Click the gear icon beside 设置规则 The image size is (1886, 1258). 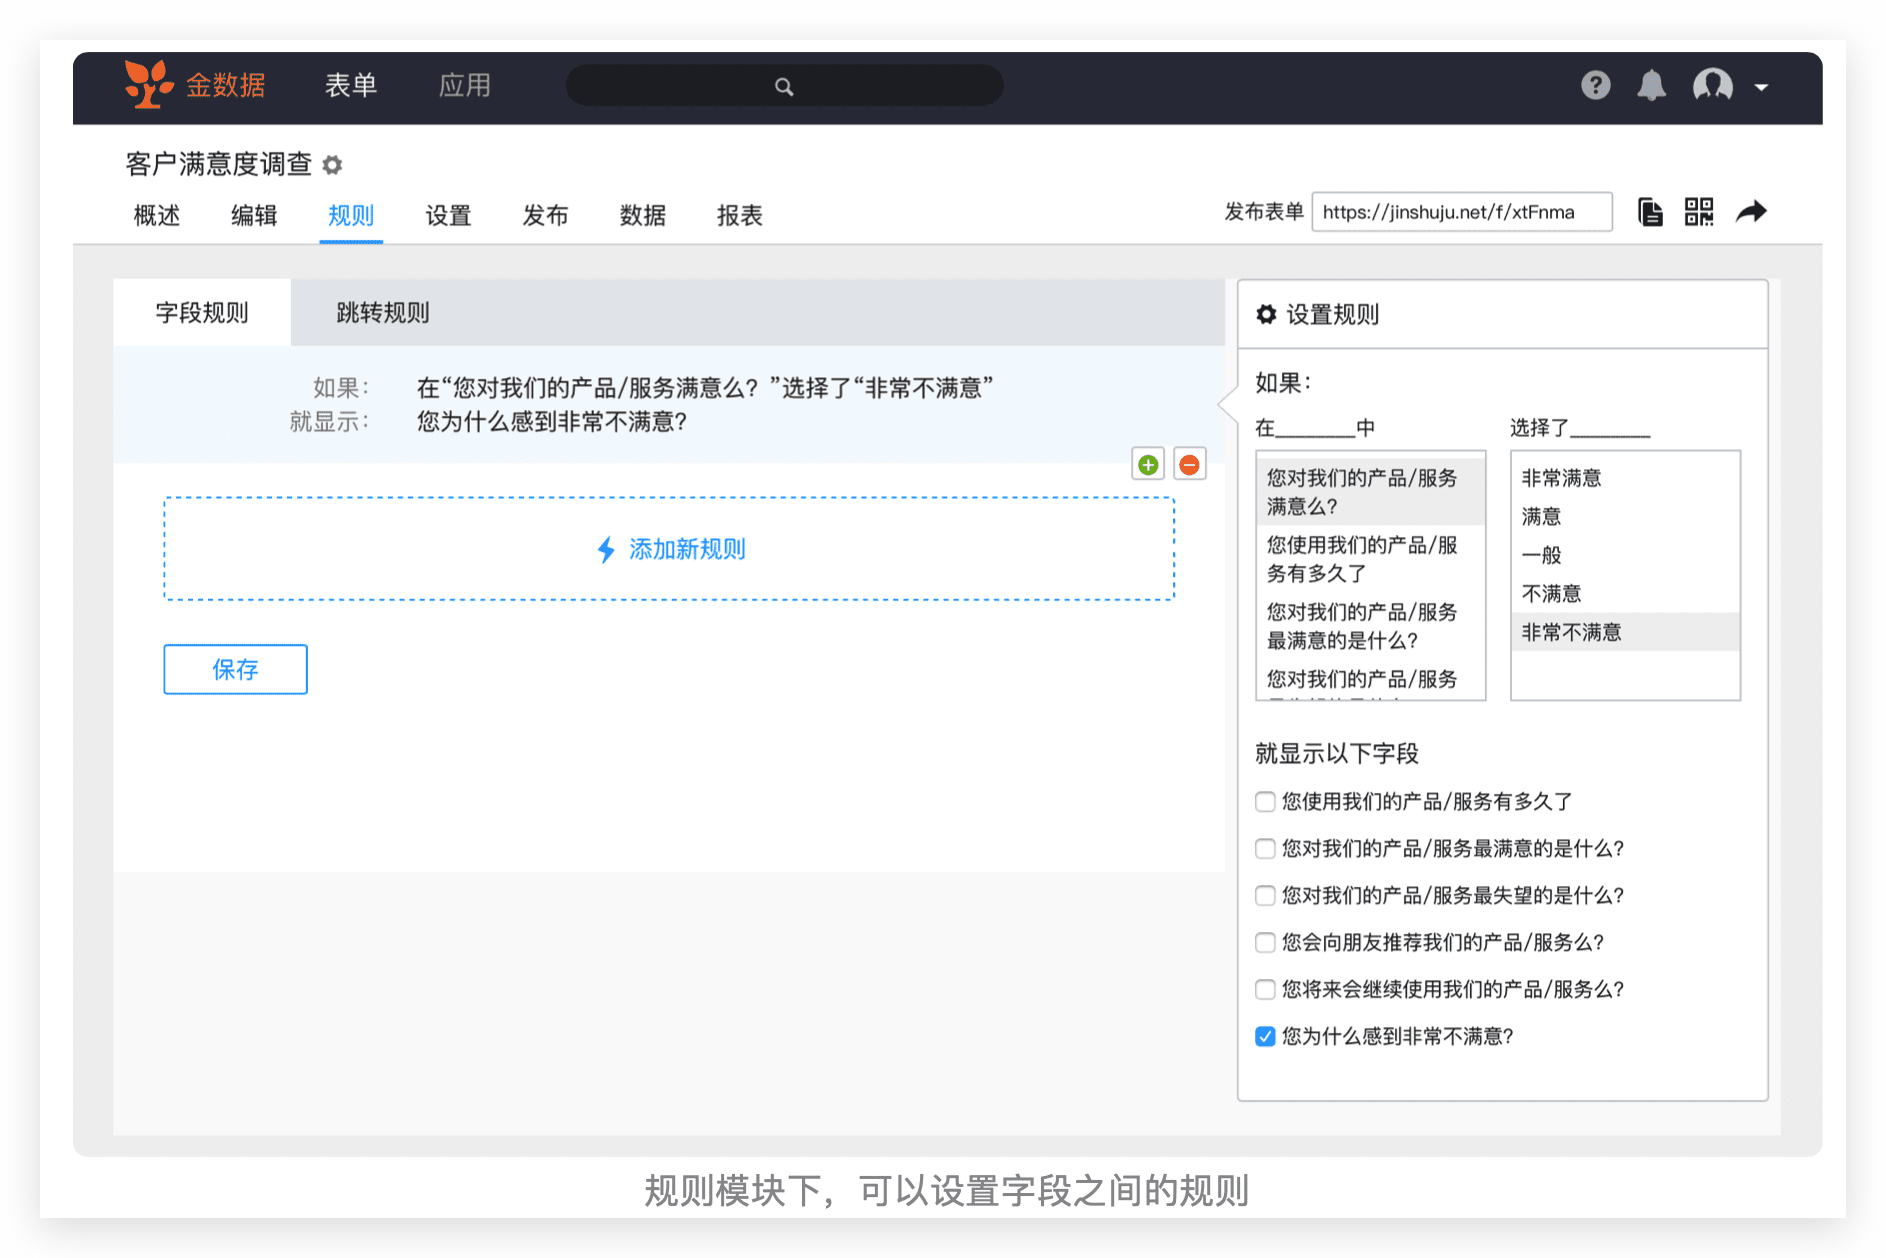pyautogui.click(x=1267, y=315)
